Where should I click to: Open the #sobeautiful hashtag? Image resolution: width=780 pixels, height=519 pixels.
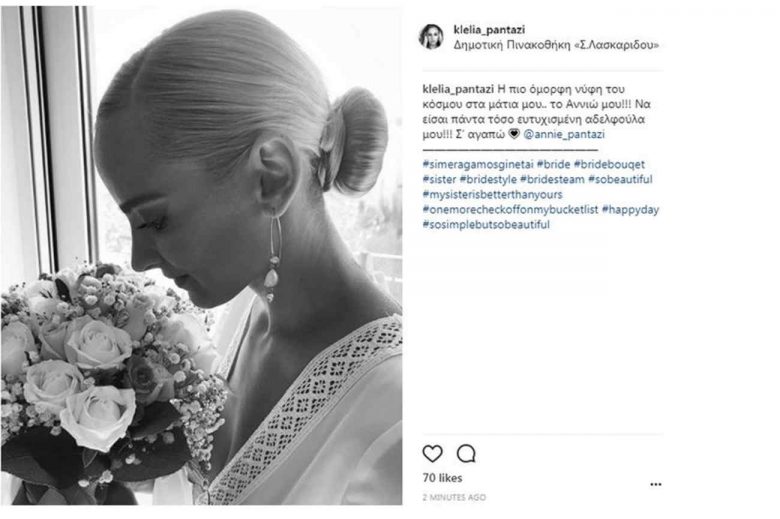620,179
